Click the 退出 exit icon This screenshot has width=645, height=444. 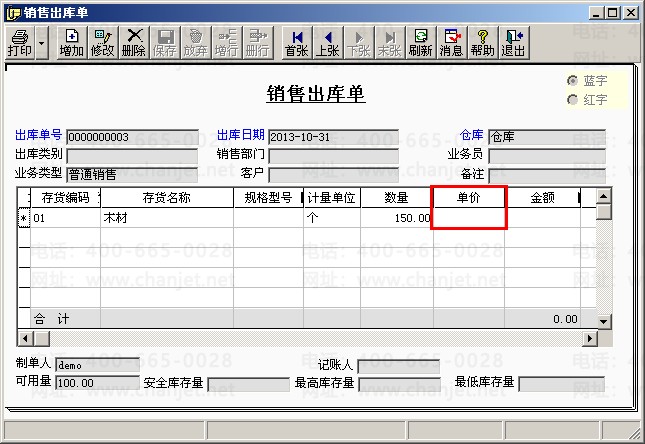click(513, 43)
